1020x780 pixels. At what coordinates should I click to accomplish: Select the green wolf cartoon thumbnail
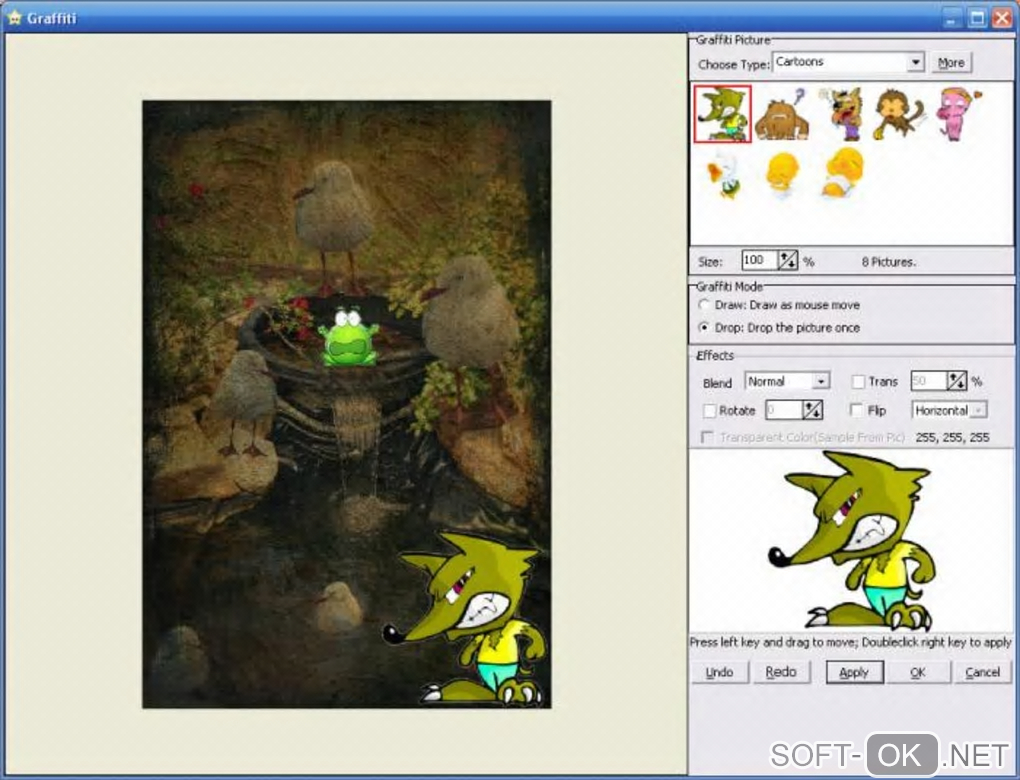[x=722, y=113]
